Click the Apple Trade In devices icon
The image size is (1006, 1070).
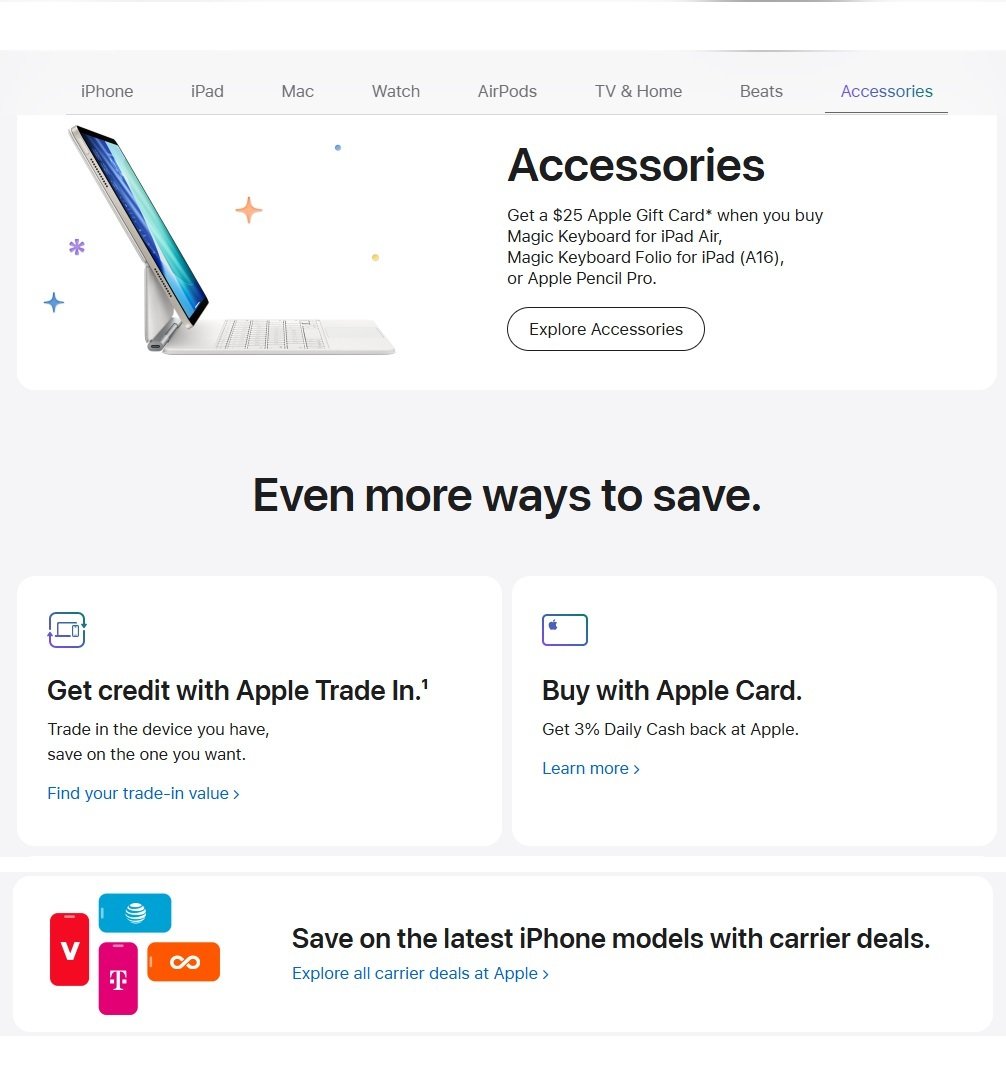click(x=67, y=630)
